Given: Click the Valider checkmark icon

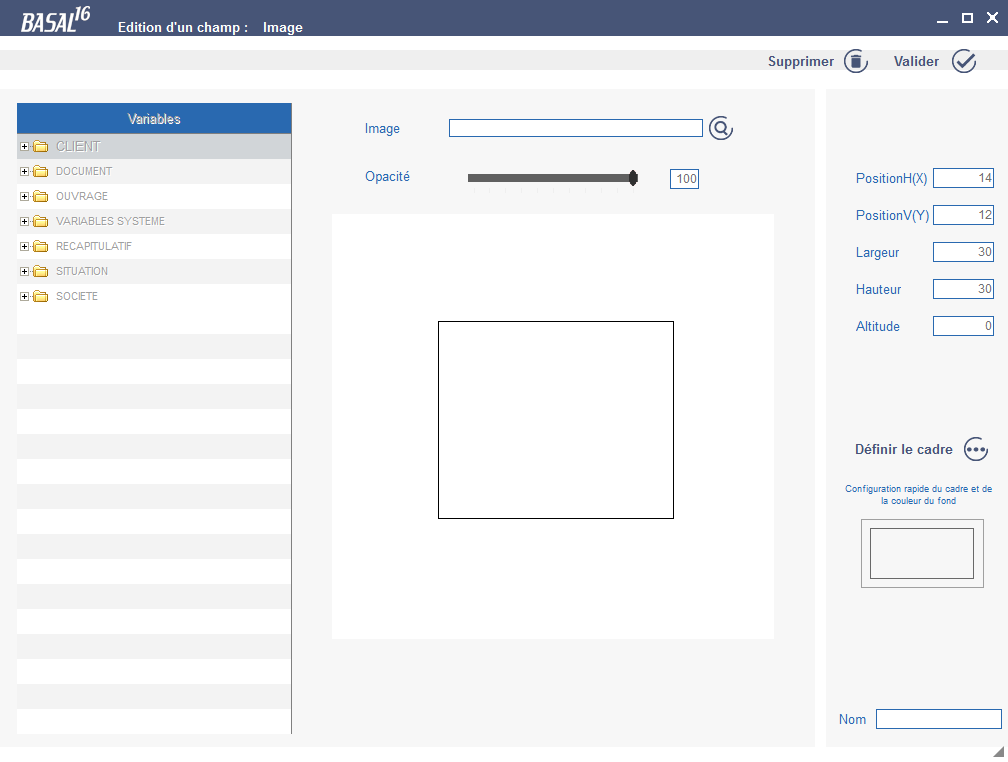Looking at the screenshot, I should [x=964, y=61].
